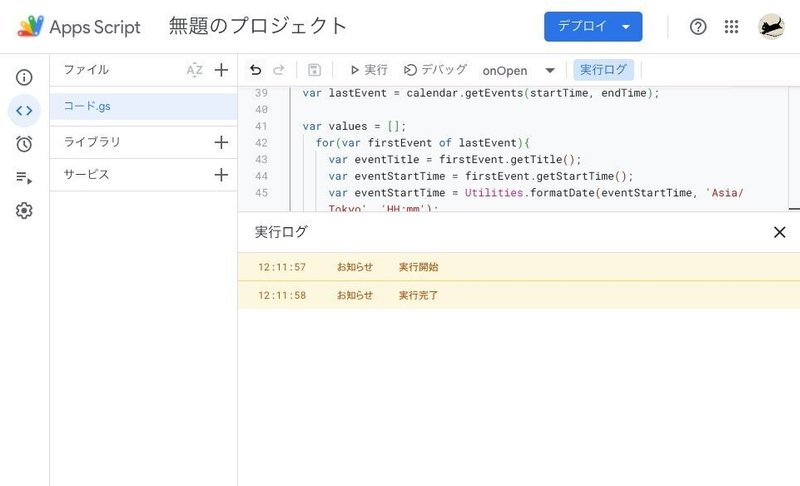Viewport: 800px width, 486px height.
Task: Click code line 39 with getEvents call
Action: [x=481, y=93]
